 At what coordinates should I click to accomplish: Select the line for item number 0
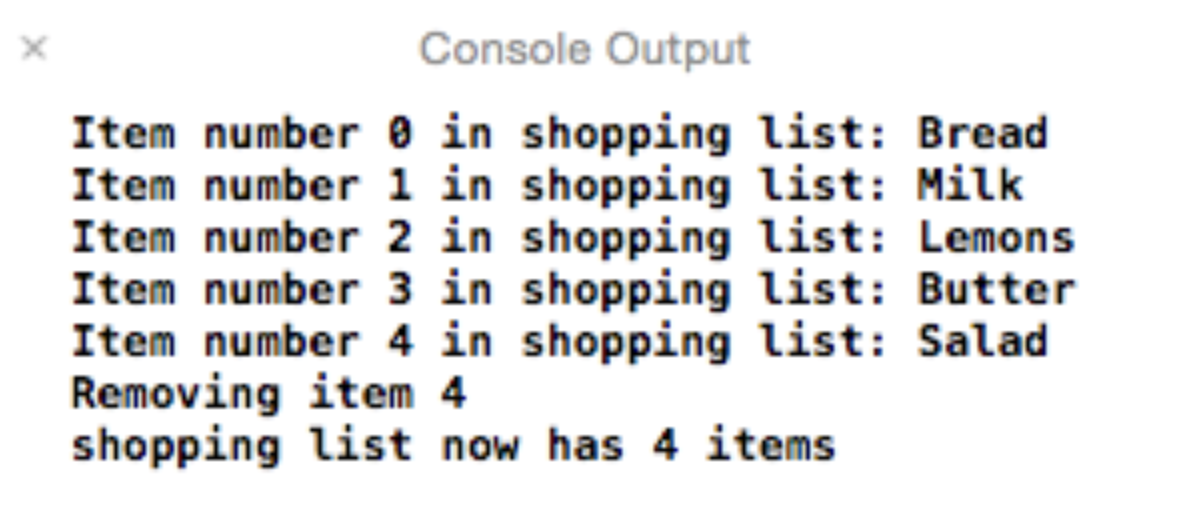coord(559,135)
